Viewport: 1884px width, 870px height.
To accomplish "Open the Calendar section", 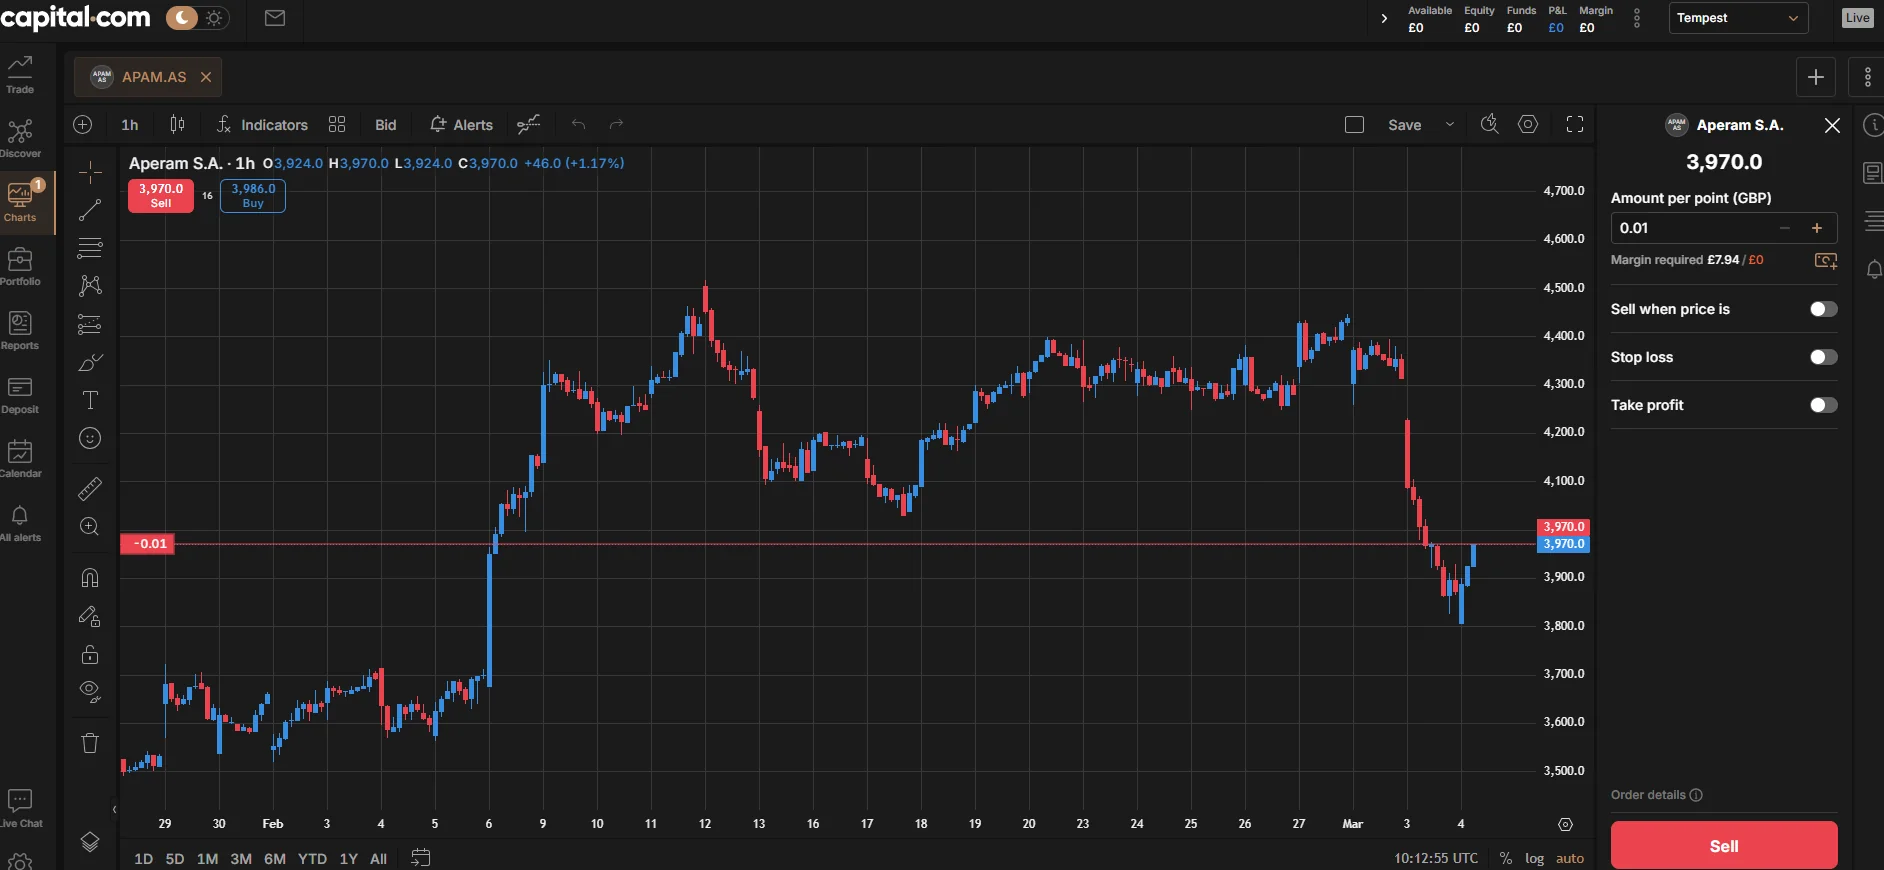I will pos(20,458).
